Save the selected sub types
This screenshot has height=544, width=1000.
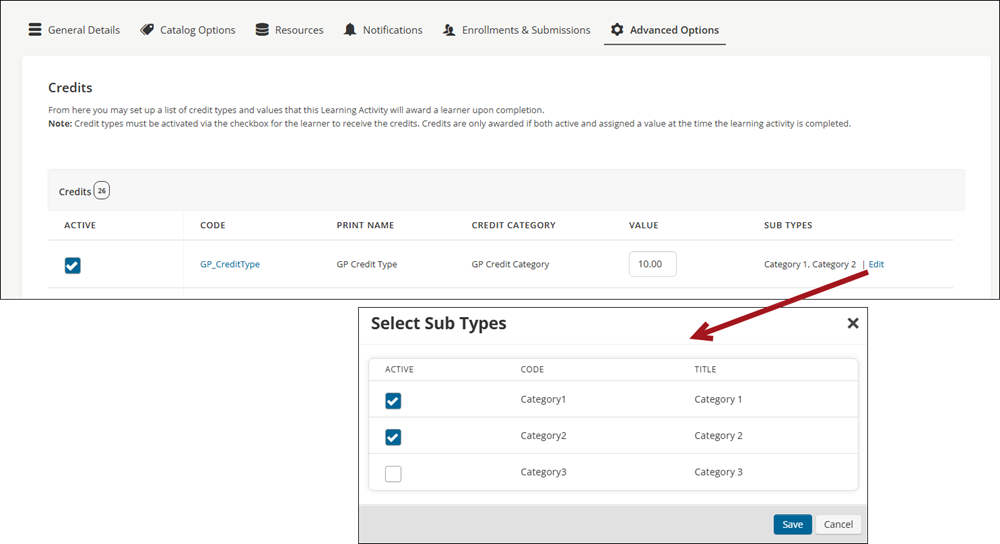coord(793,524)
